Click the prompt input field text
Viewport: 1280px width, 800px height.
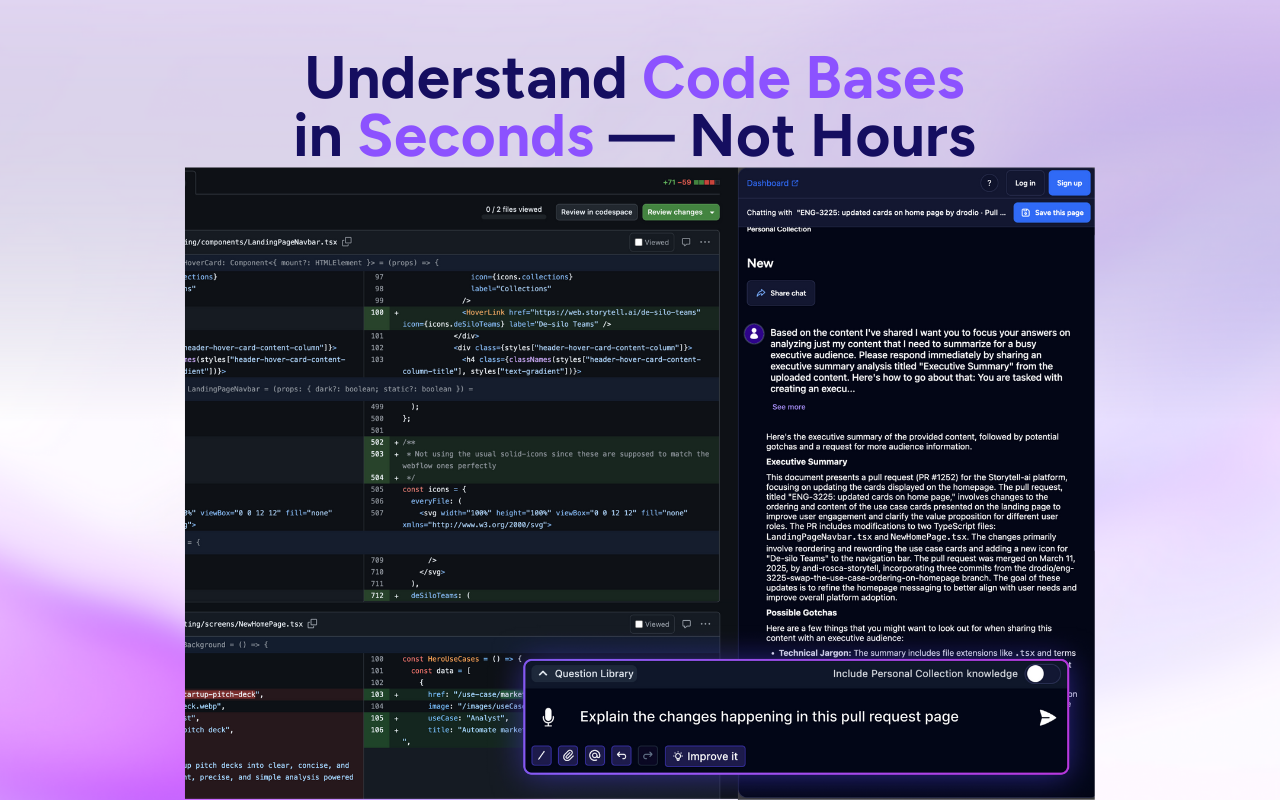[769, 717]
